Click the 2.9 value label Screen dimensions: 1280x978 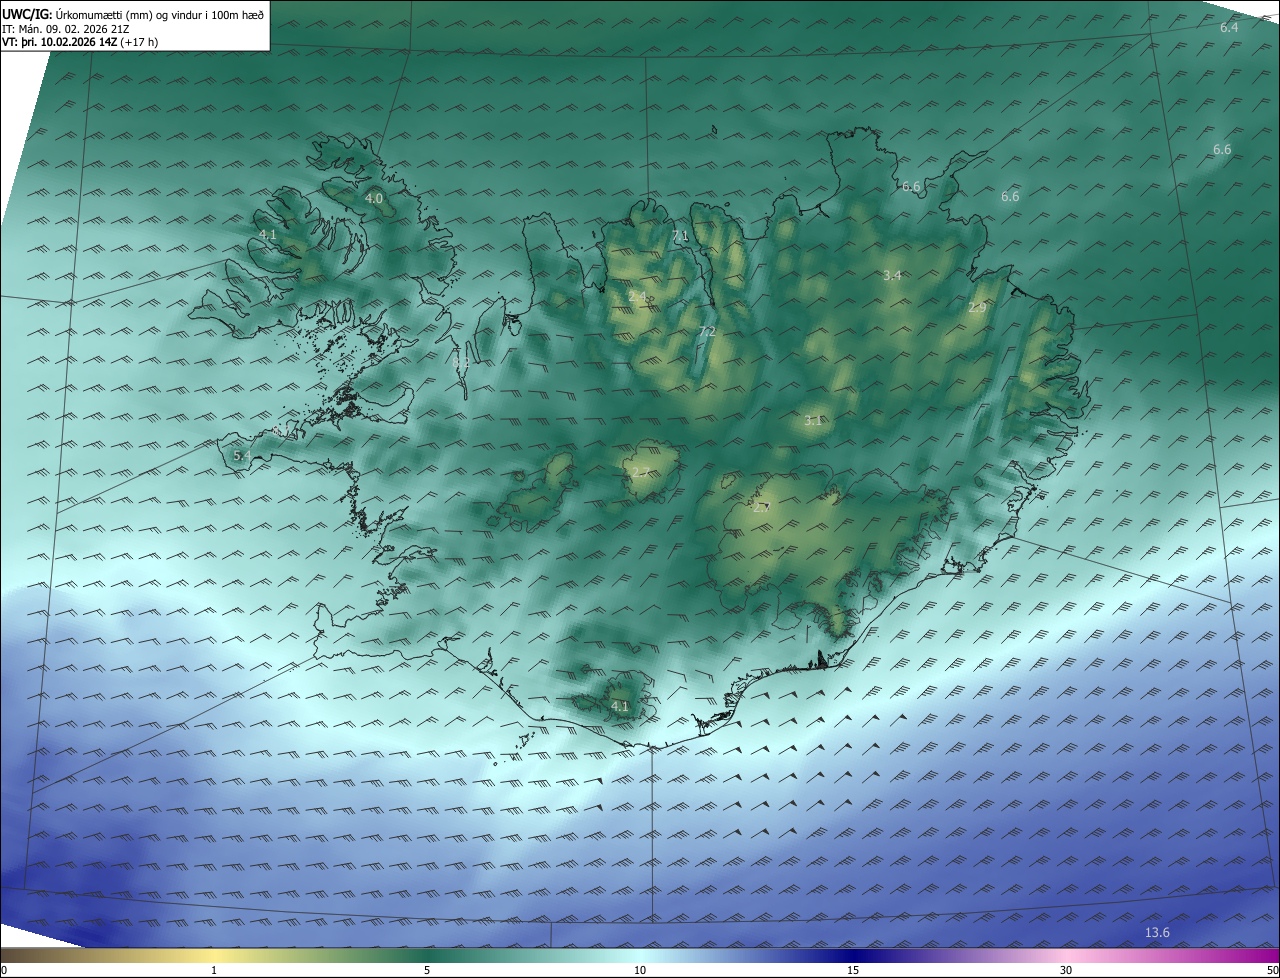click(977, 308)
